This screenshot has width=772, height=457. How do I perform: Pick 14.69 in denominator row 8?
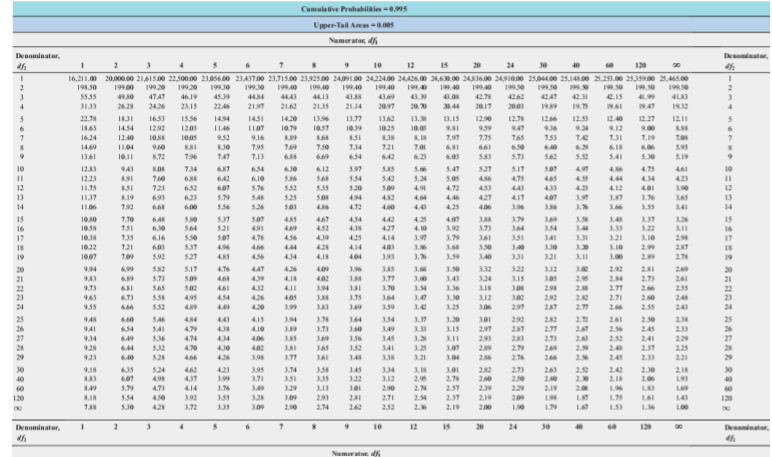[88, 147]
